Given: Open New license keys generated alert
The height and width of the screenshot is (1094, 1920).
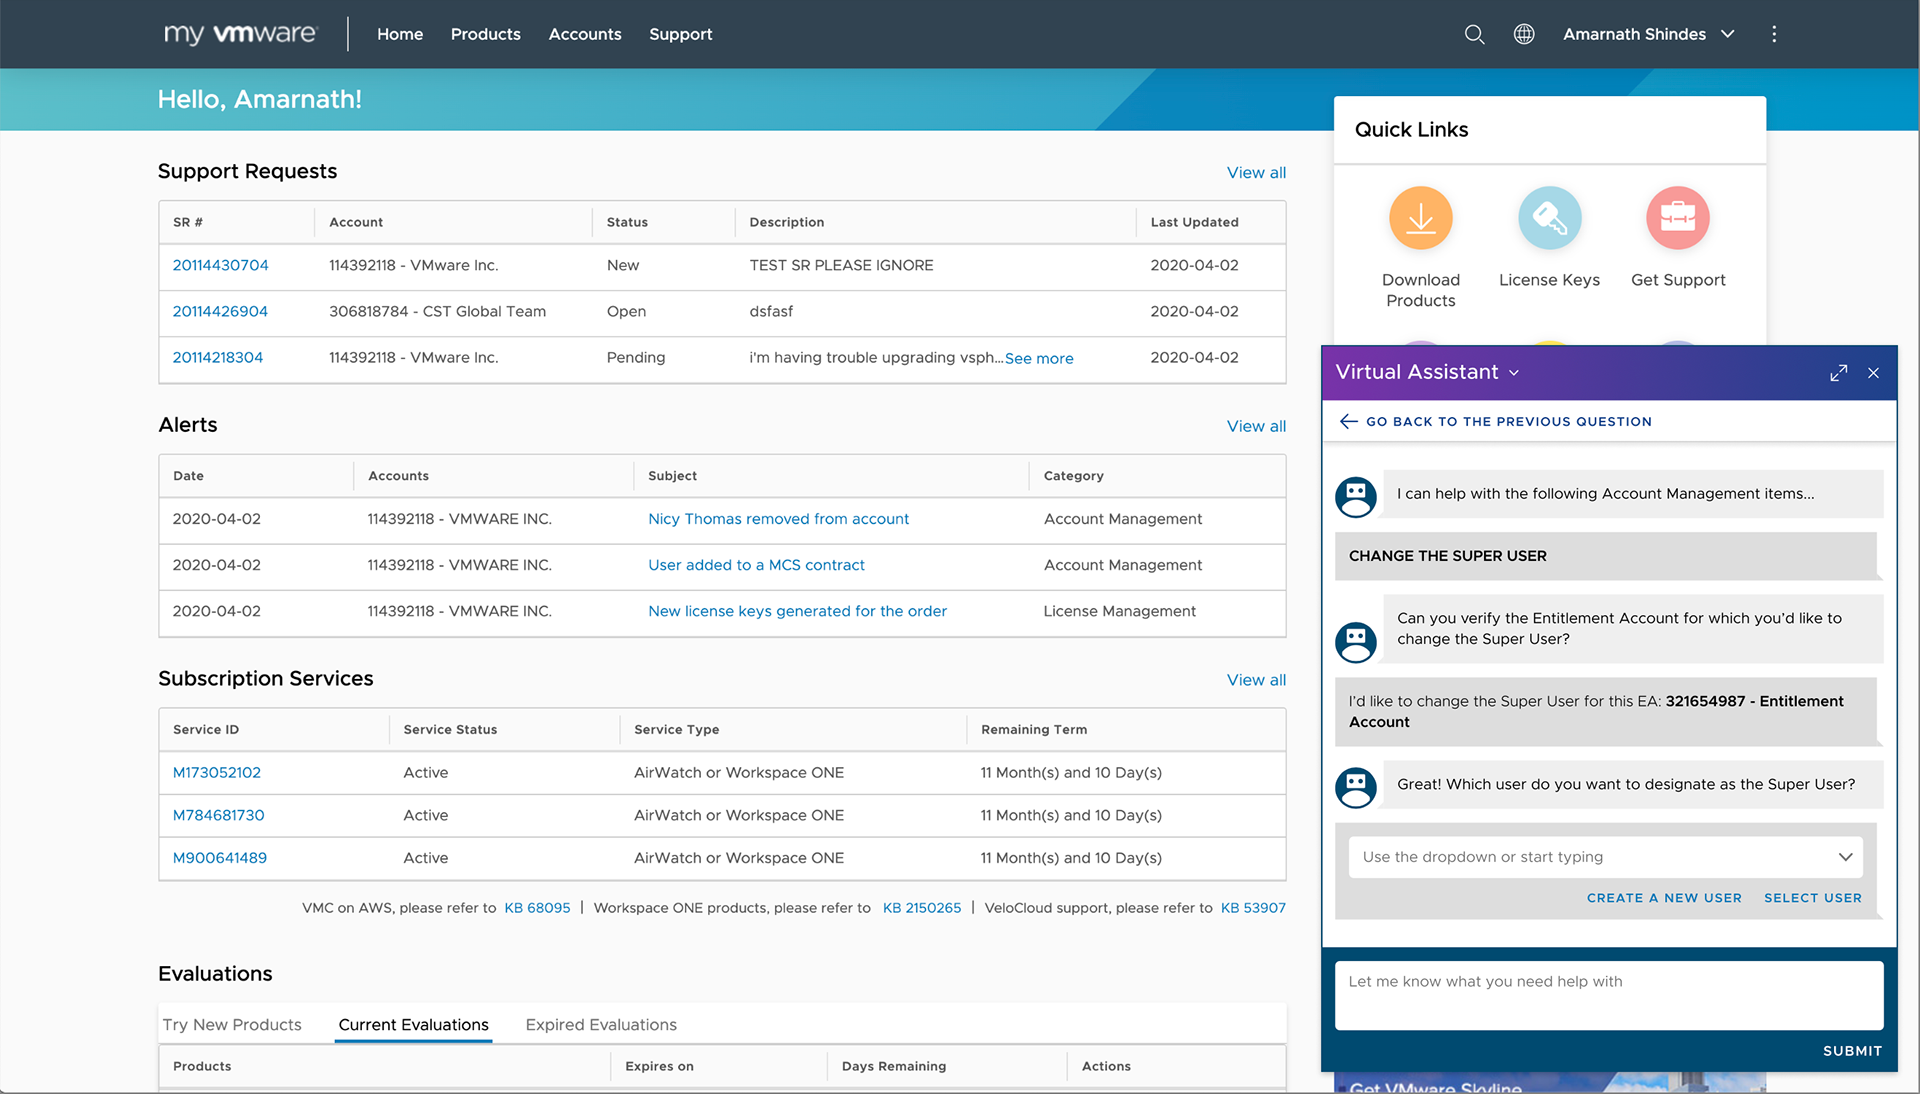Looking at the screenshot, I should point(797,611).
